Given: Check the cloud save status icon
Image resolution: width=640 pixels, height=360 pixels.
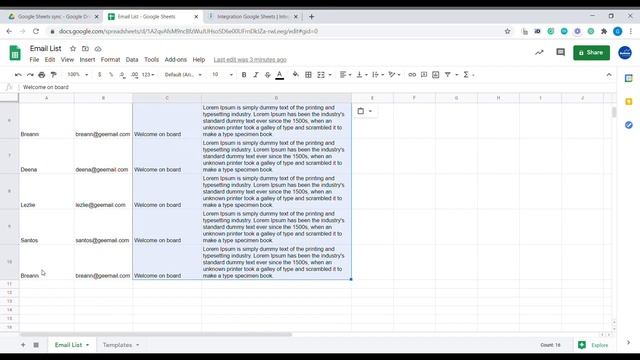Looking at the screenshot, I should 98,49.
